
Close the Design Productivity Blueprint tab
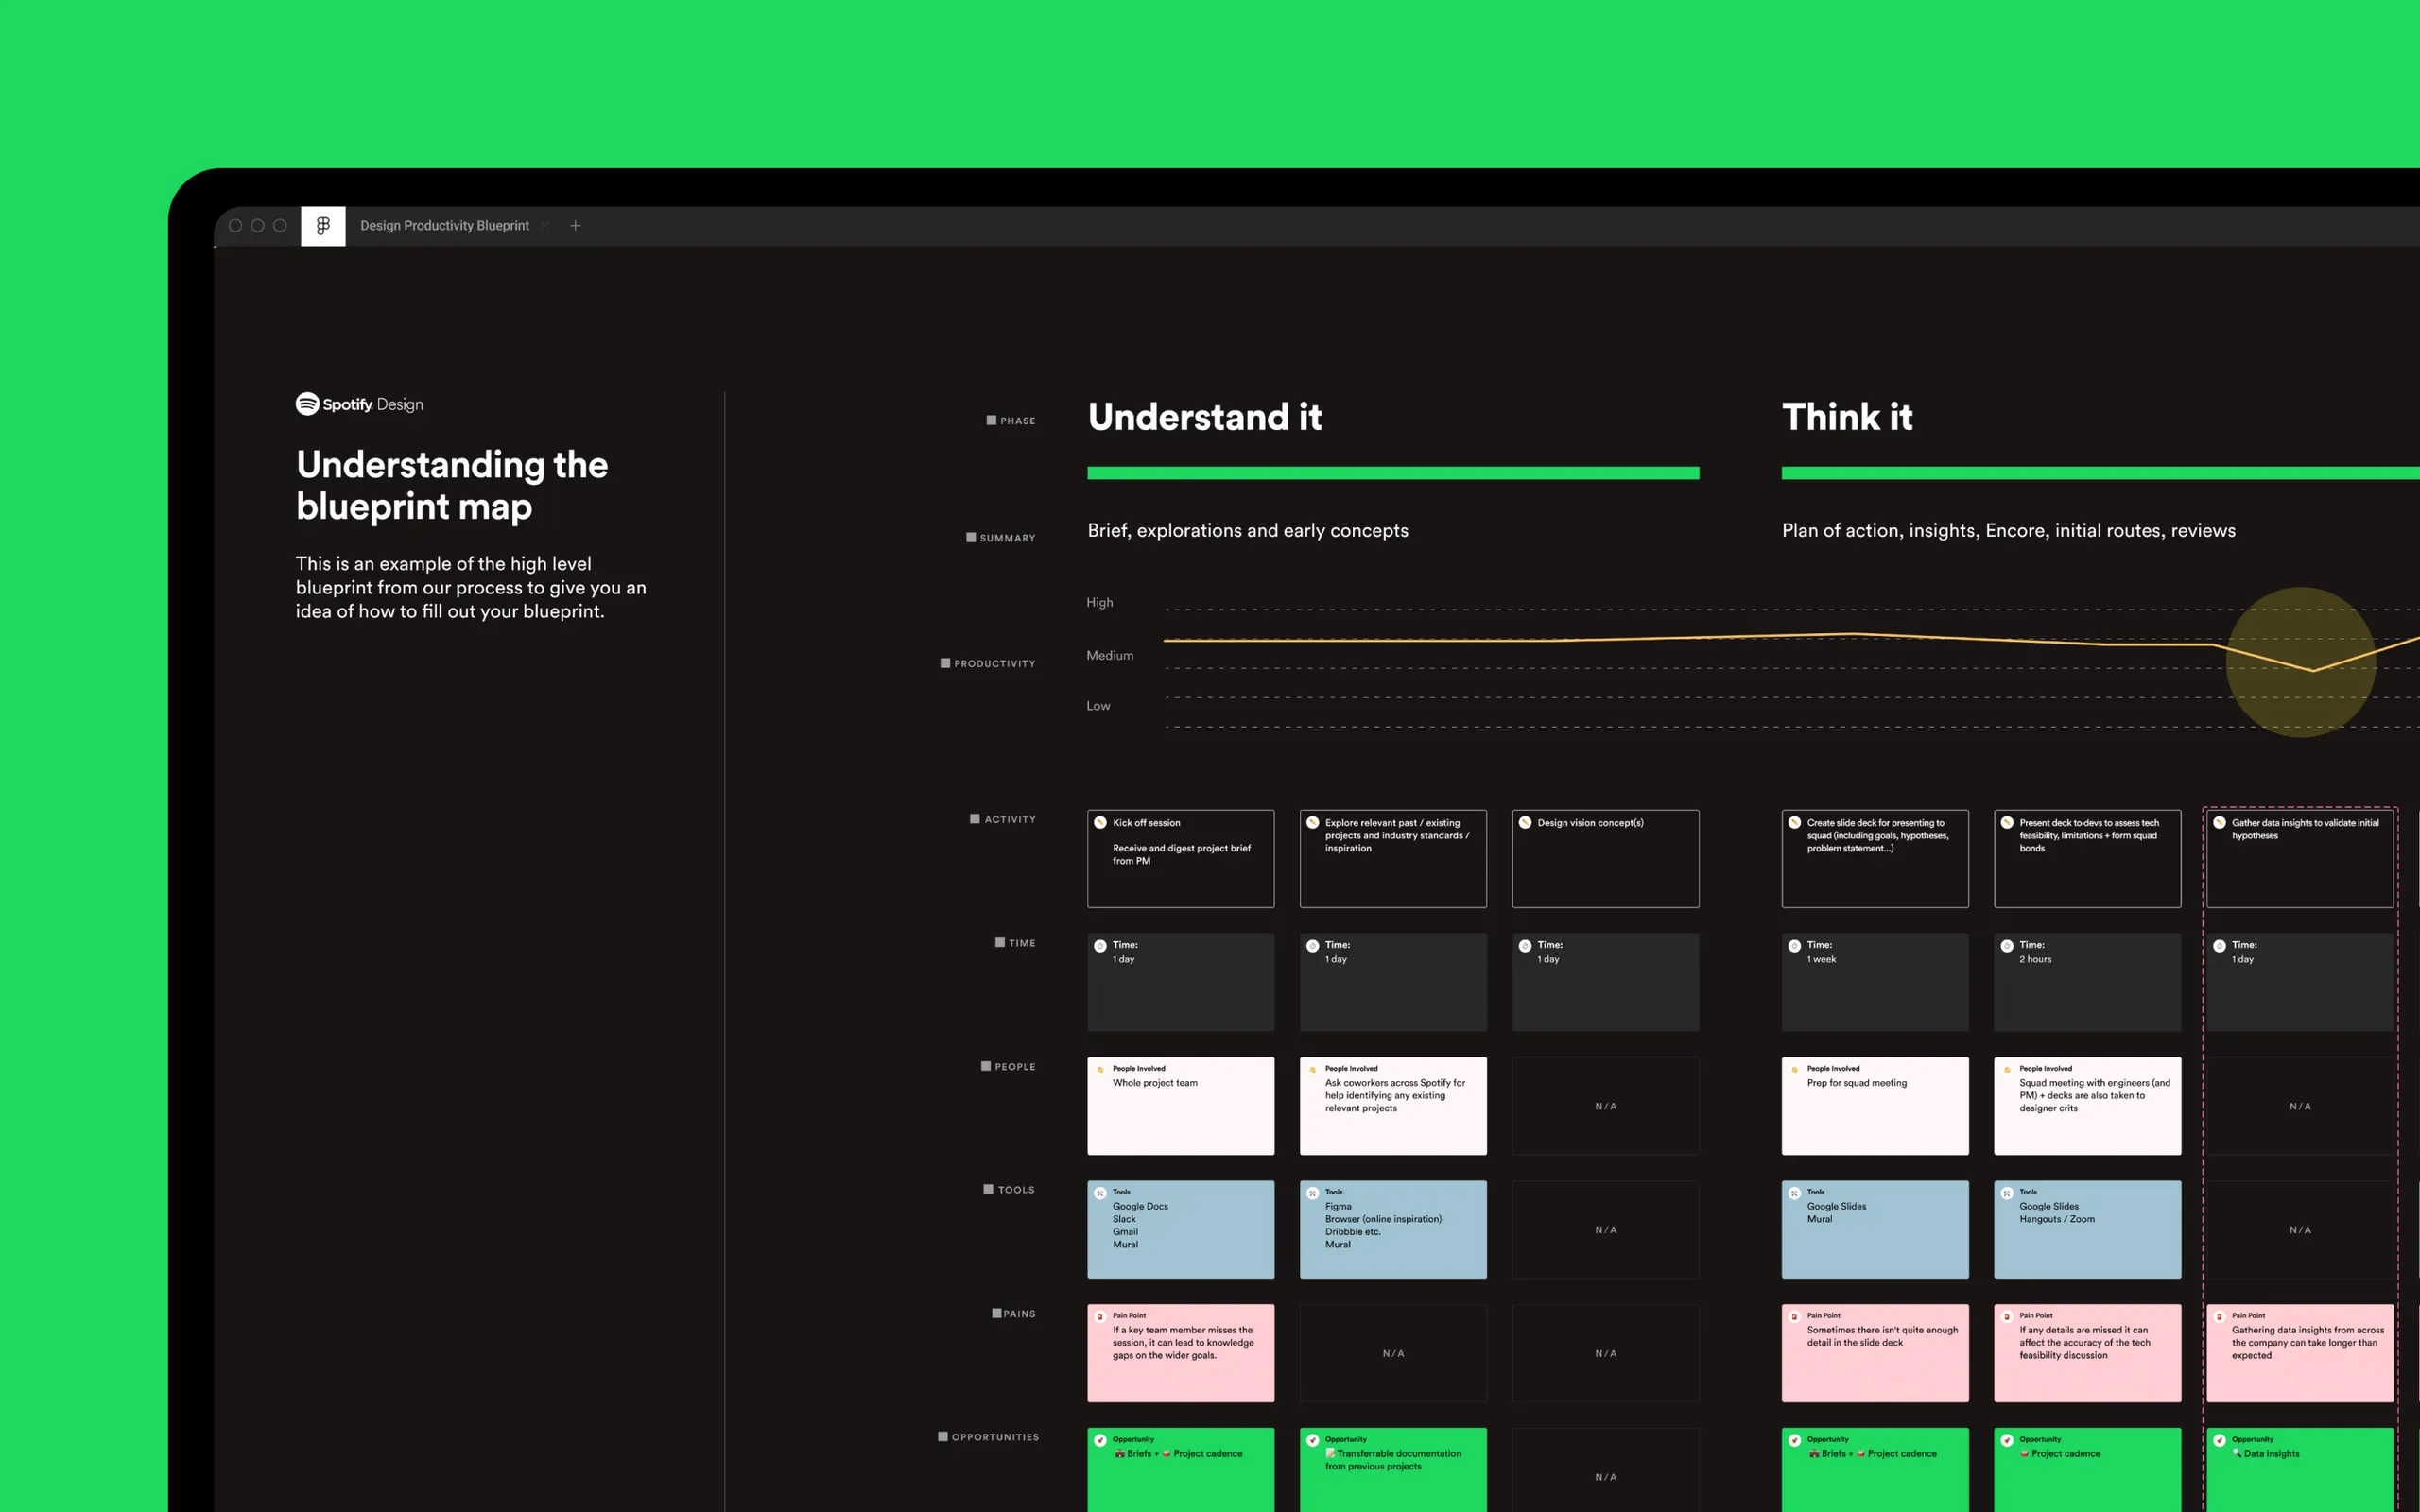tap(545, 226)
